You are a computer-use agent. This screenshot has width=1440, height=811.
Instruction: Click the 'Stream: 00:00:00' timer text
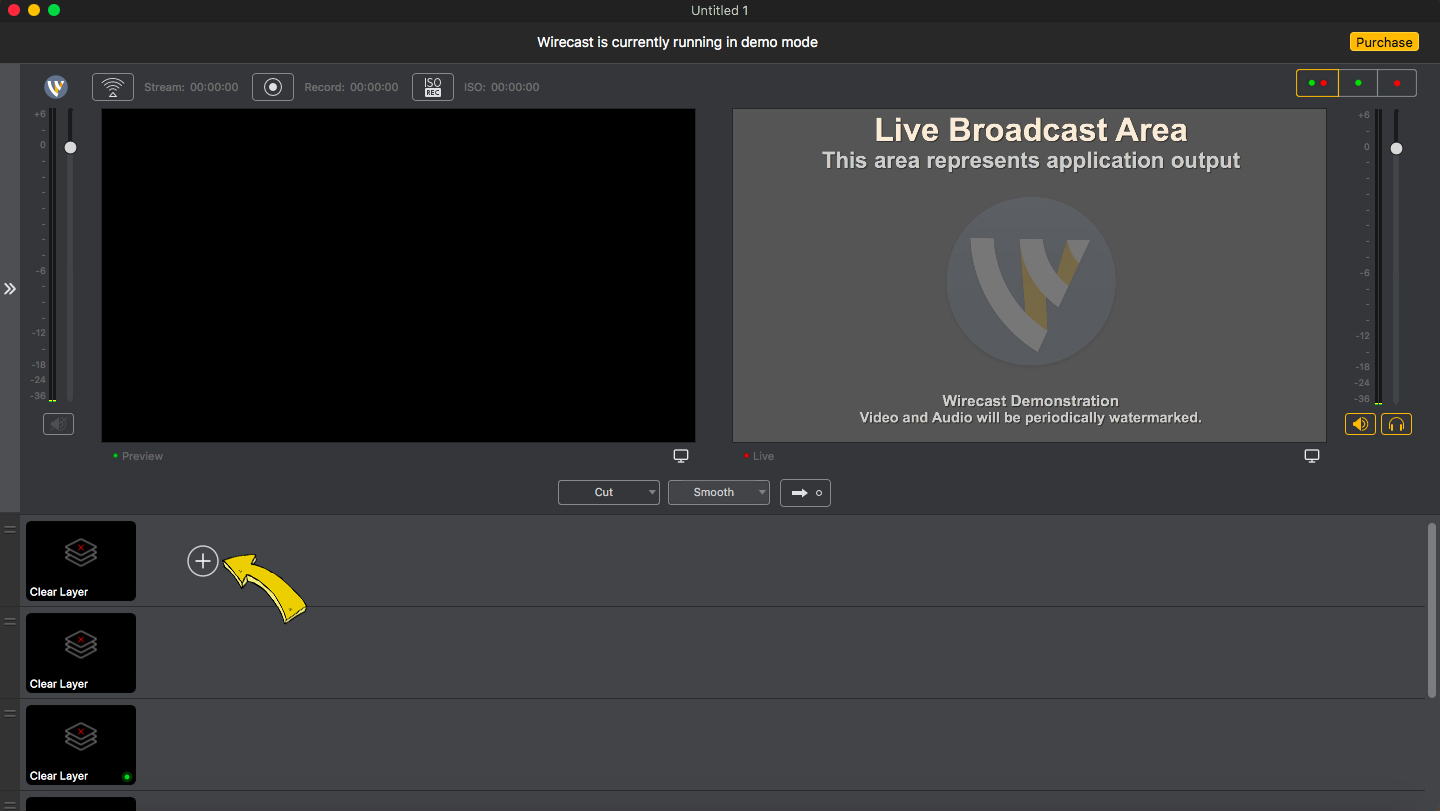click(191, 87)
